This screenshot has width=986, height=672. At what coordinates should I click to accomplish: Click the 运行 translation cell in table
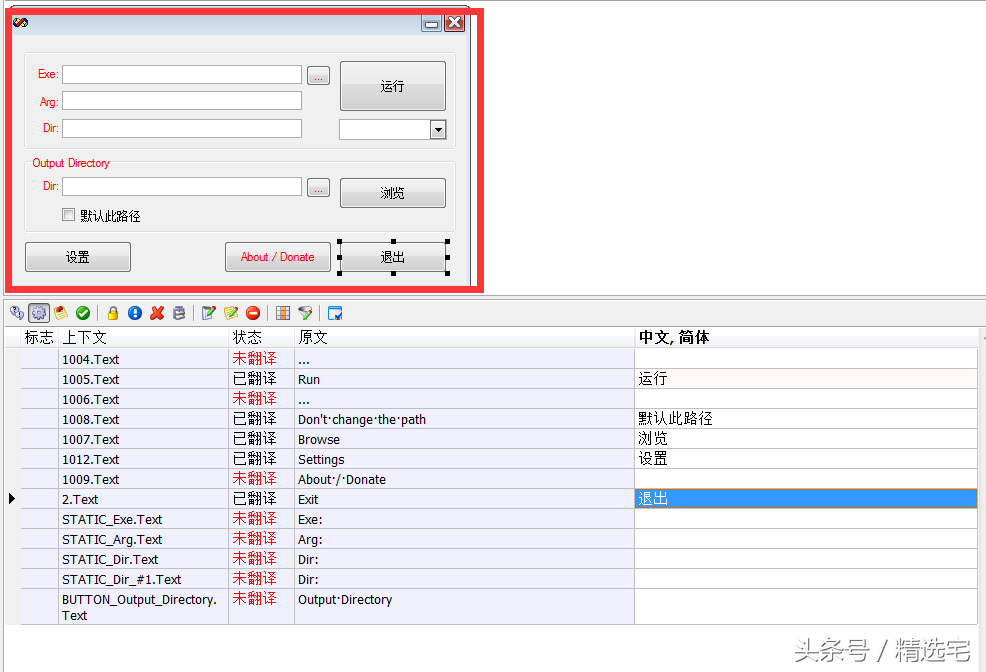click(806, 379)
